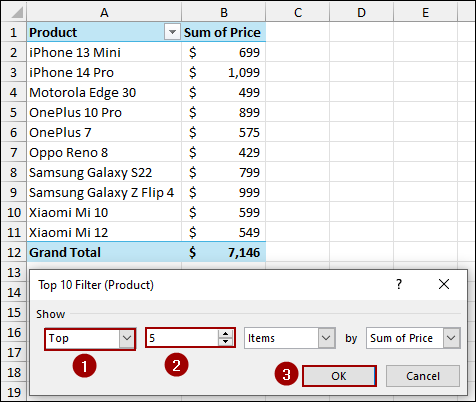The width and height of the screenshot is (476, 402).
Task: Select the OnePlus 10 Pro cell
Action: (104, 112)
